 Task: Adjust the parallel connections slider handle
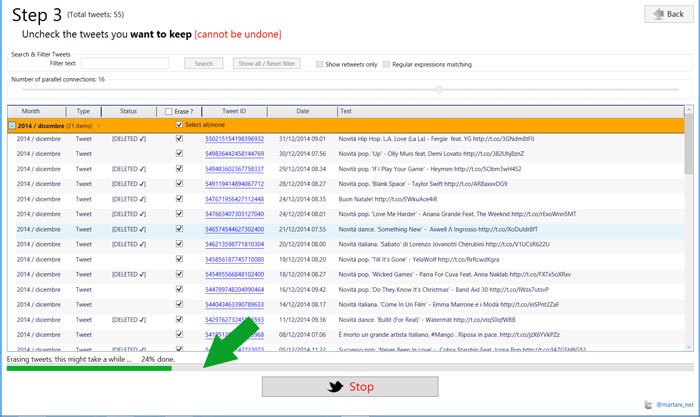point(439,90)
